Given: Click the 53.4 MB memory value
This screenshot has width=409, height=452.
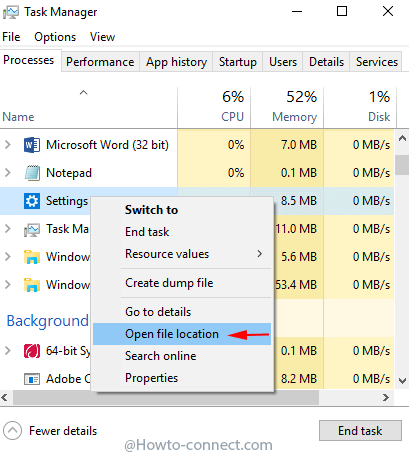Looking at the screenshot, I should [296, 285].
